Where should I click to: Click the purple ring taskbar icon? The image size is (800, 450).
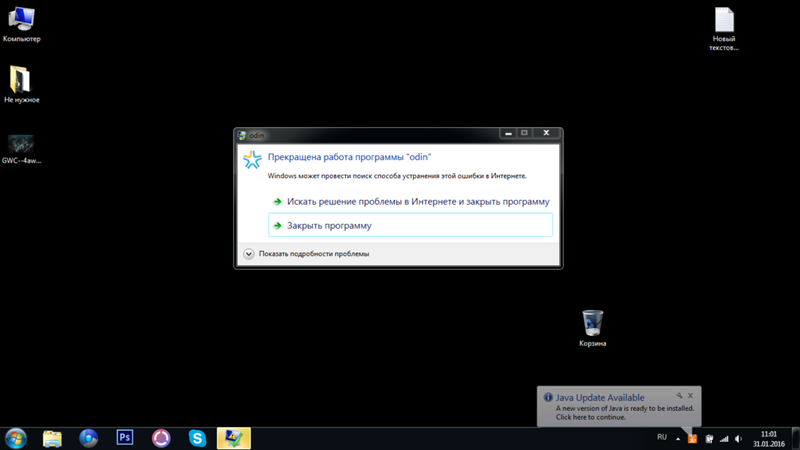pos(161,438)
